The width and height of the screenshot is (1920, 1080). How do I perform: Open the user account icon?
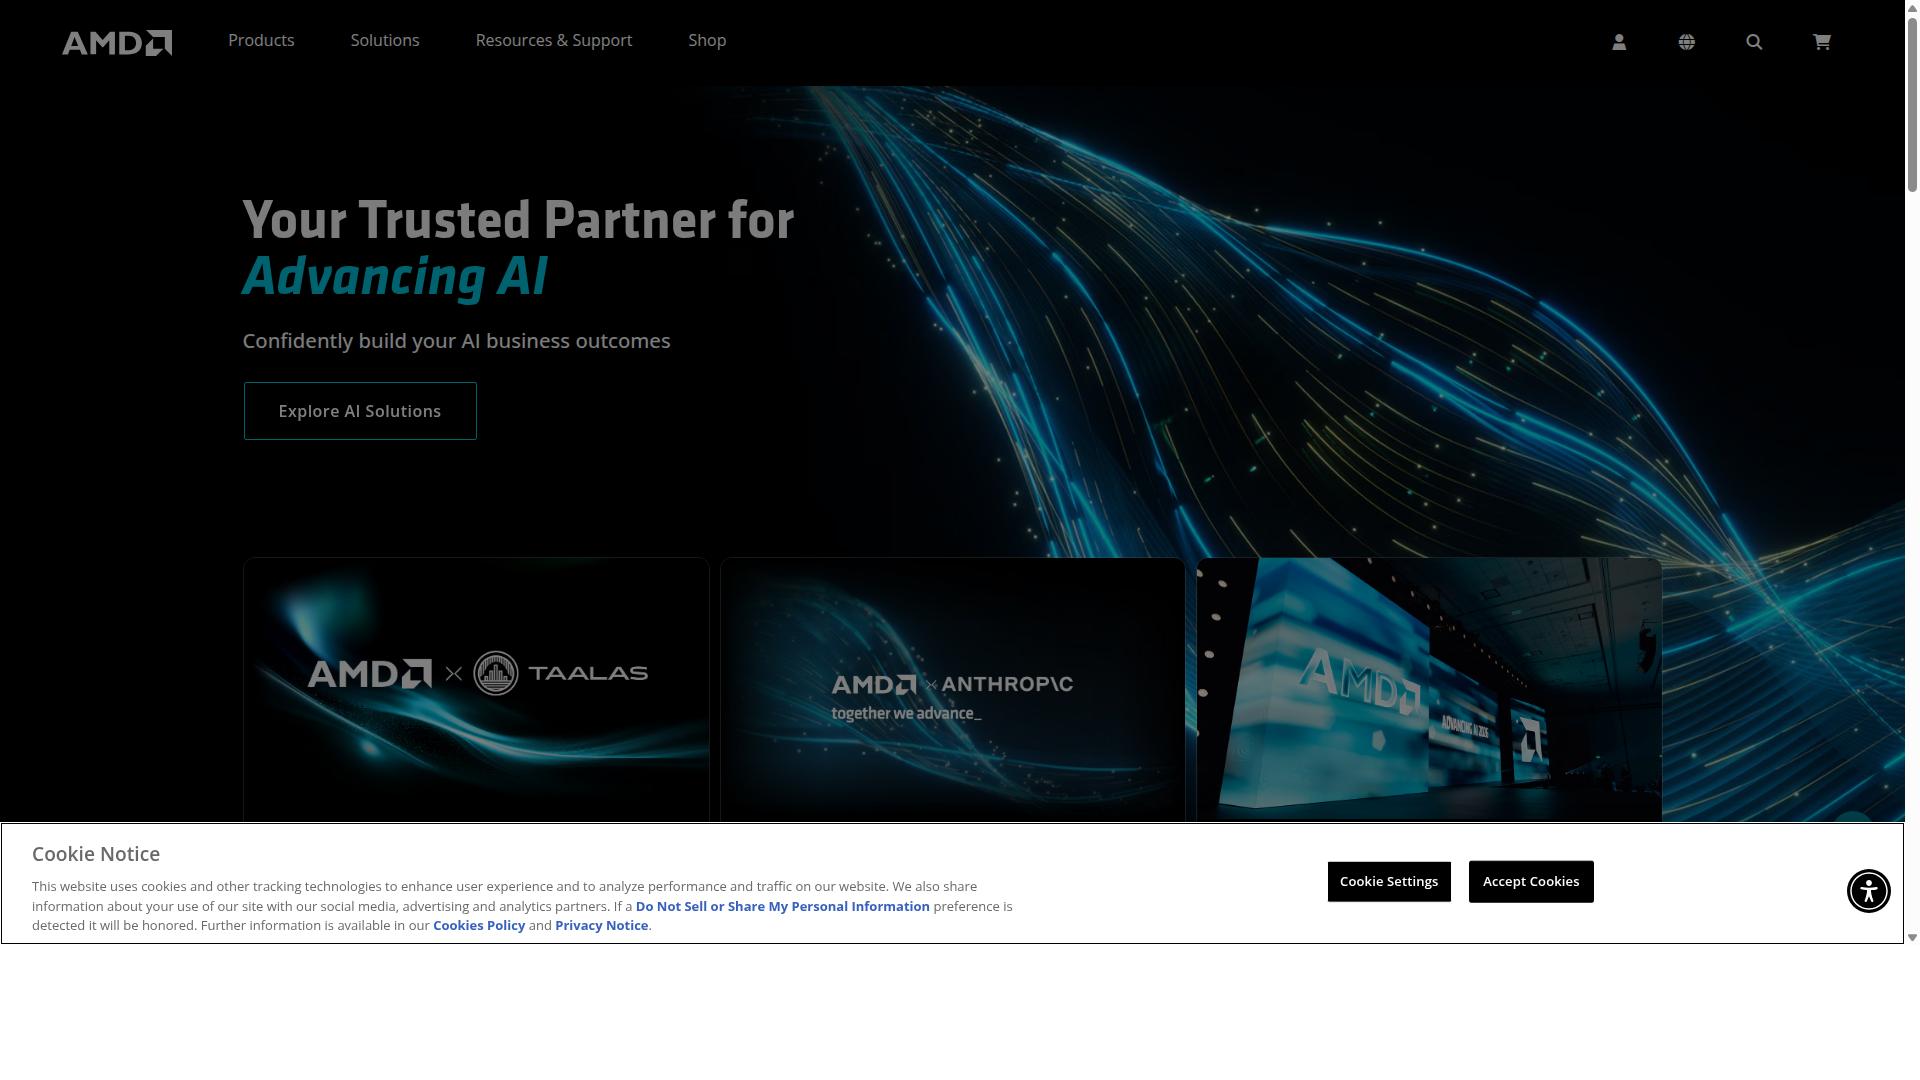coord(1619,42)
